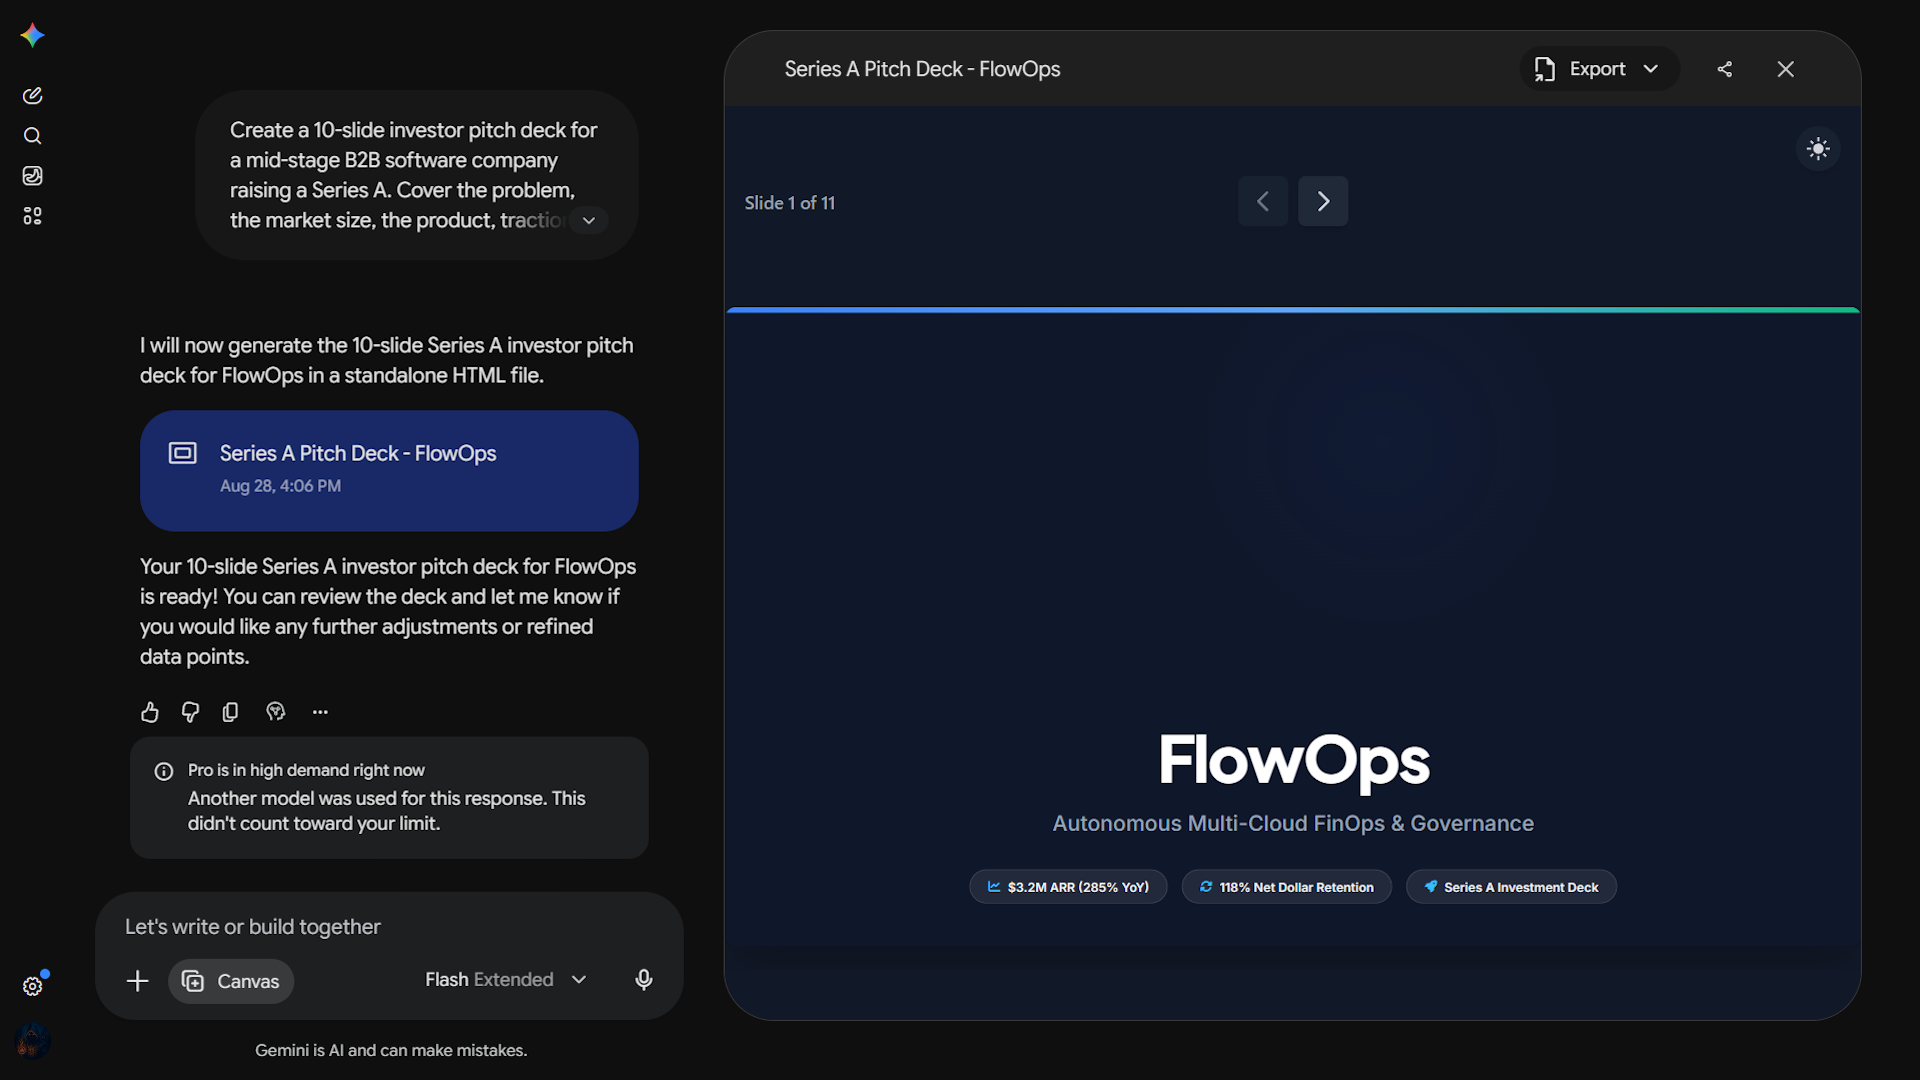Open the Gems grid icon in the sidebar
The height and width of the screenshot is (1080, 1920).
[32, 215]
